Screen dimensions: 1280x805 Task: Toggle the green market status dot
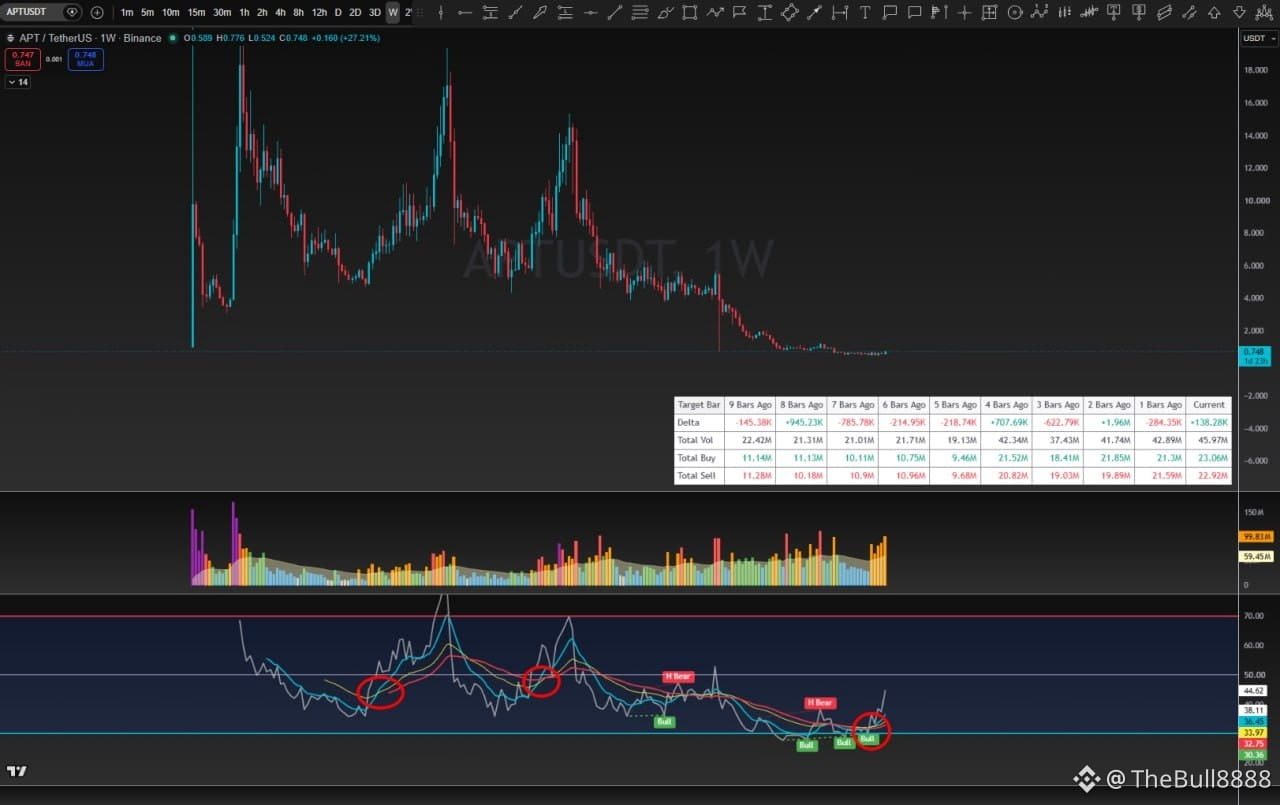click(173, 38)
